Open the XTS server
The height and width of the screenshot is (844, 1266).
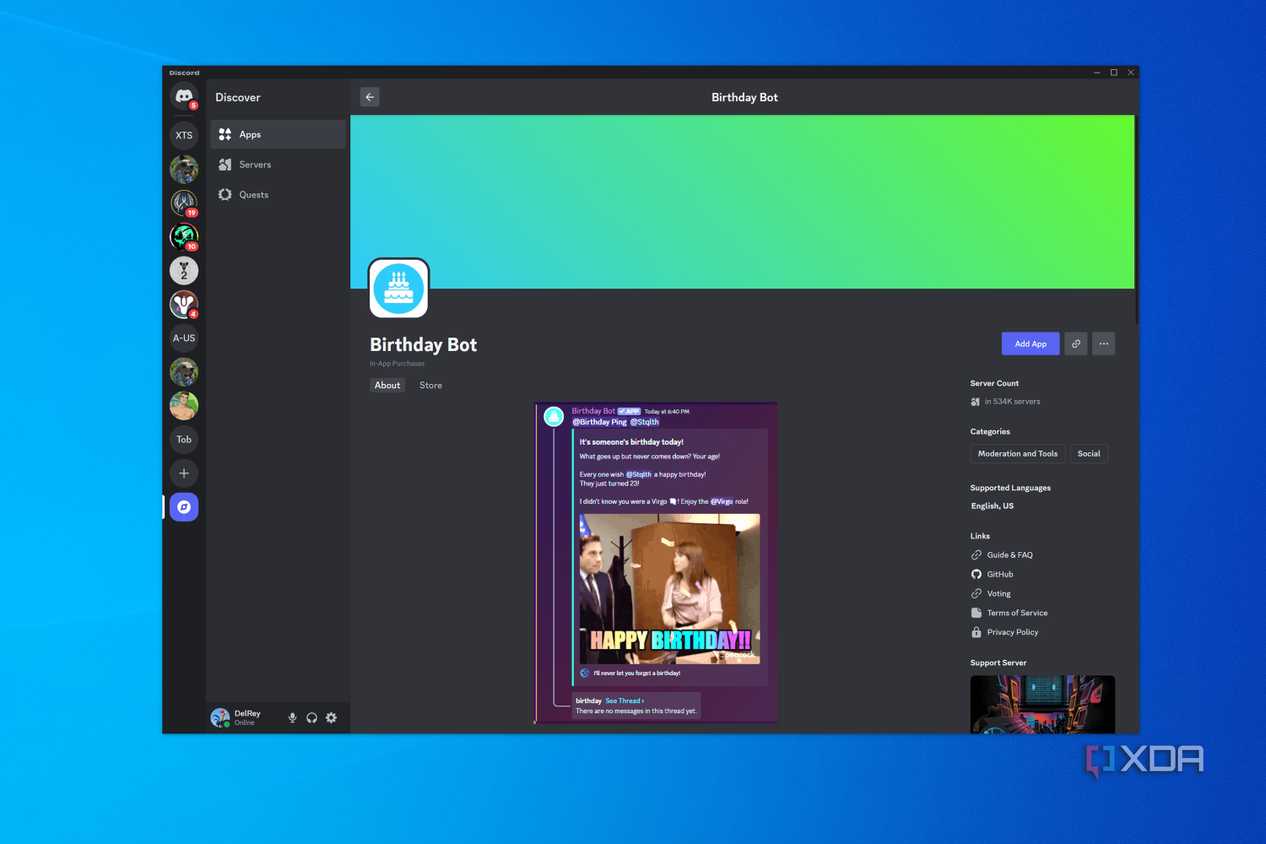[184, 135]
